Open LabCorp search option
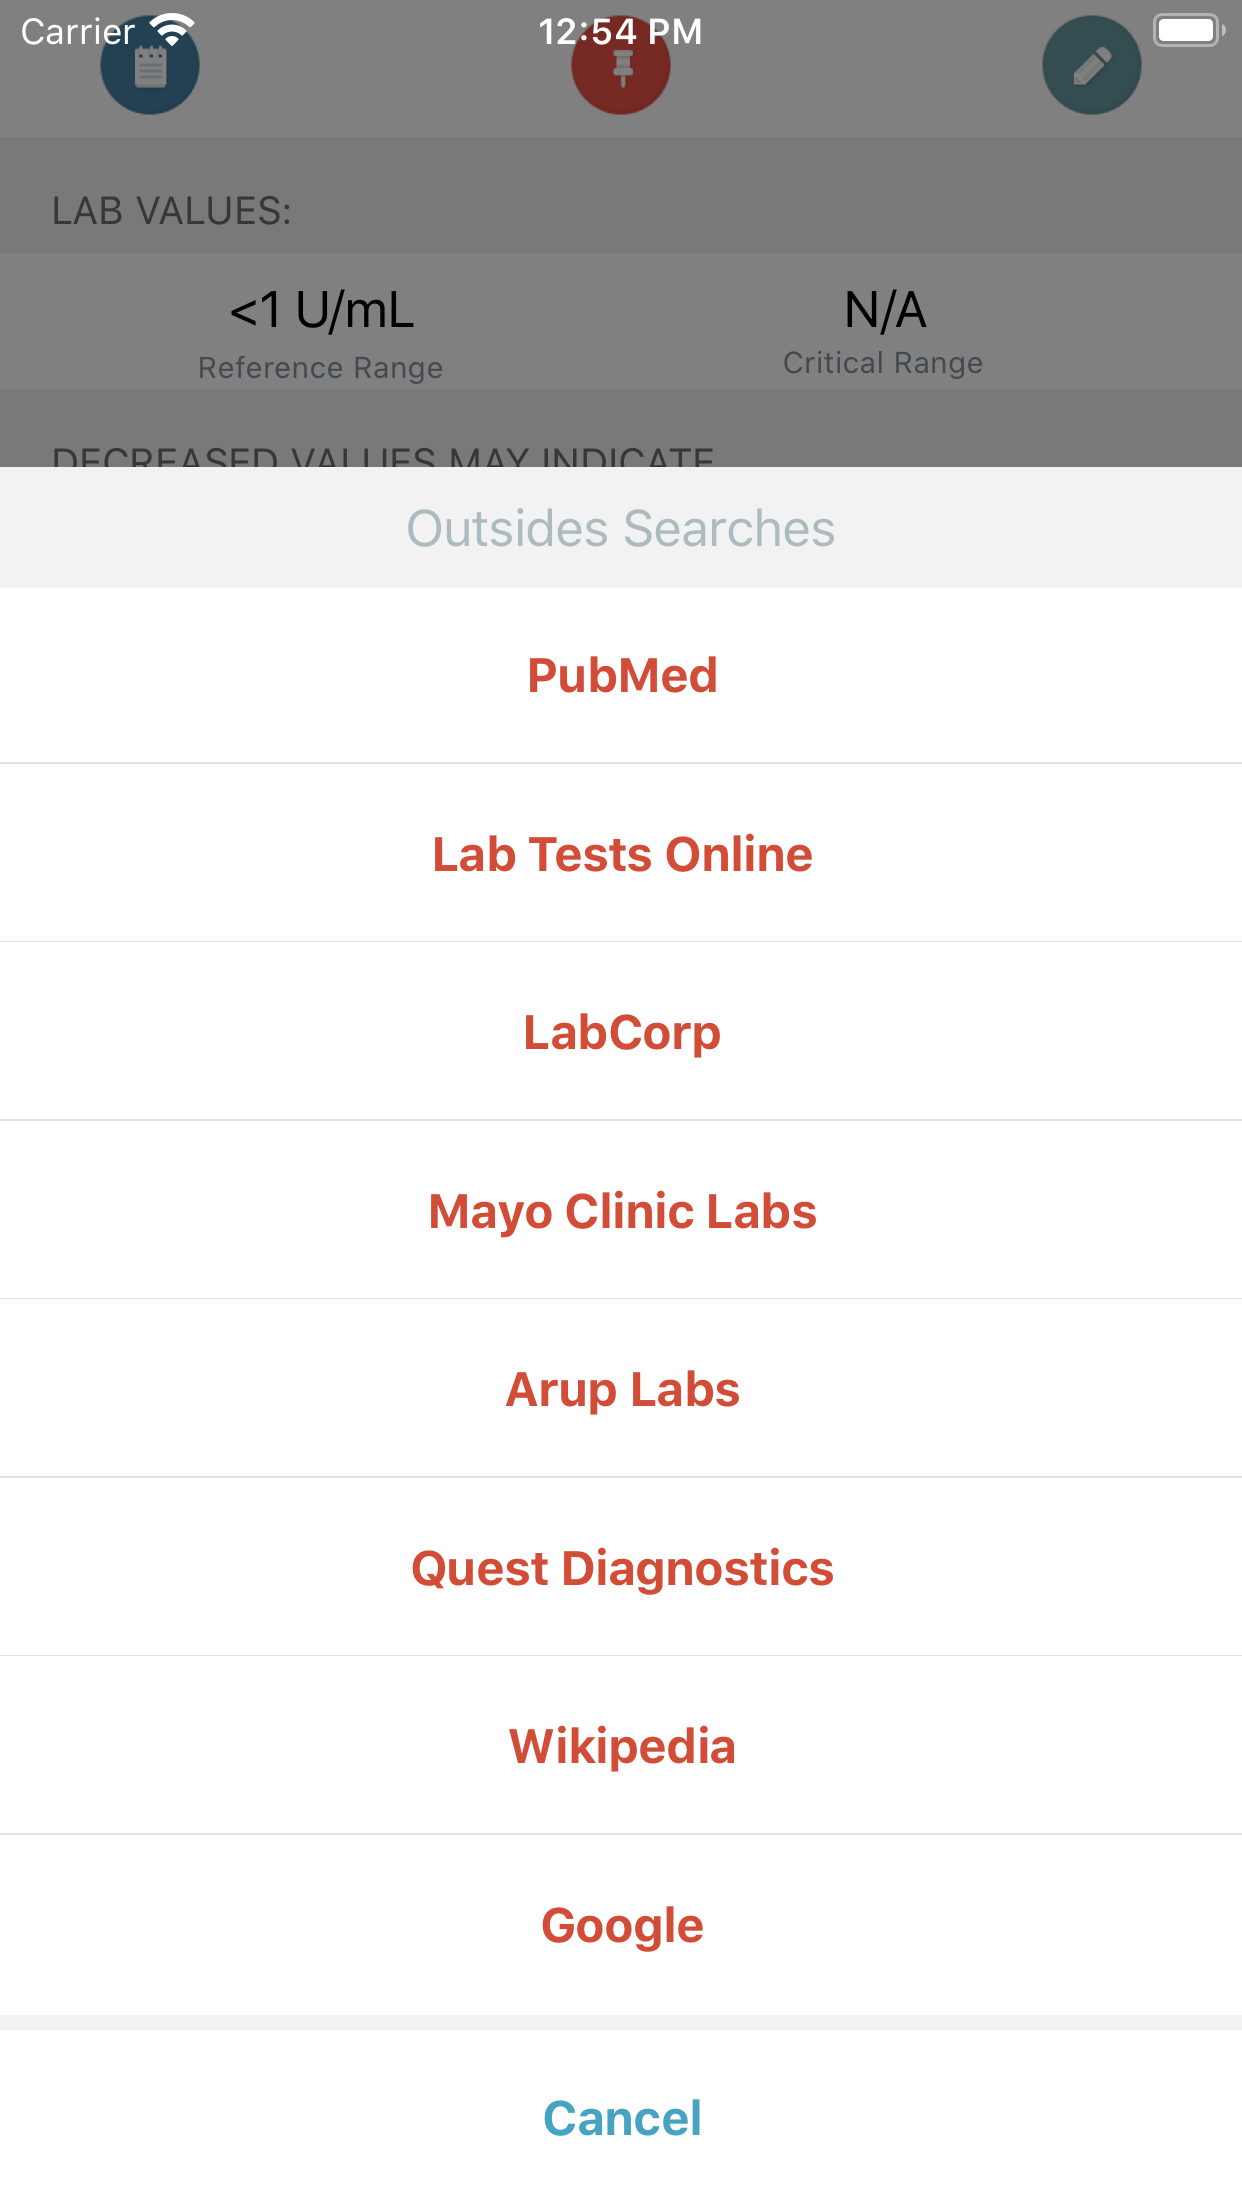The image size is (1242, 2208). click(x=621, y=1032)
